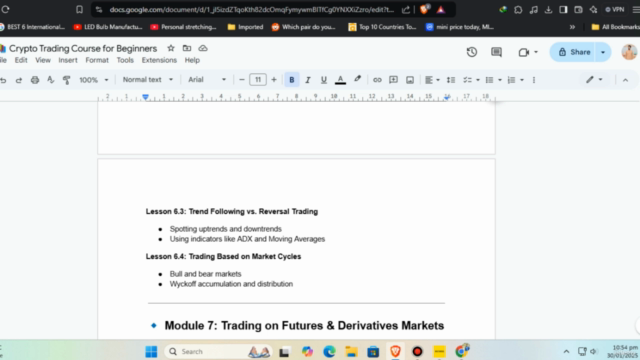Decrease font size with minus

coord(242,80)
